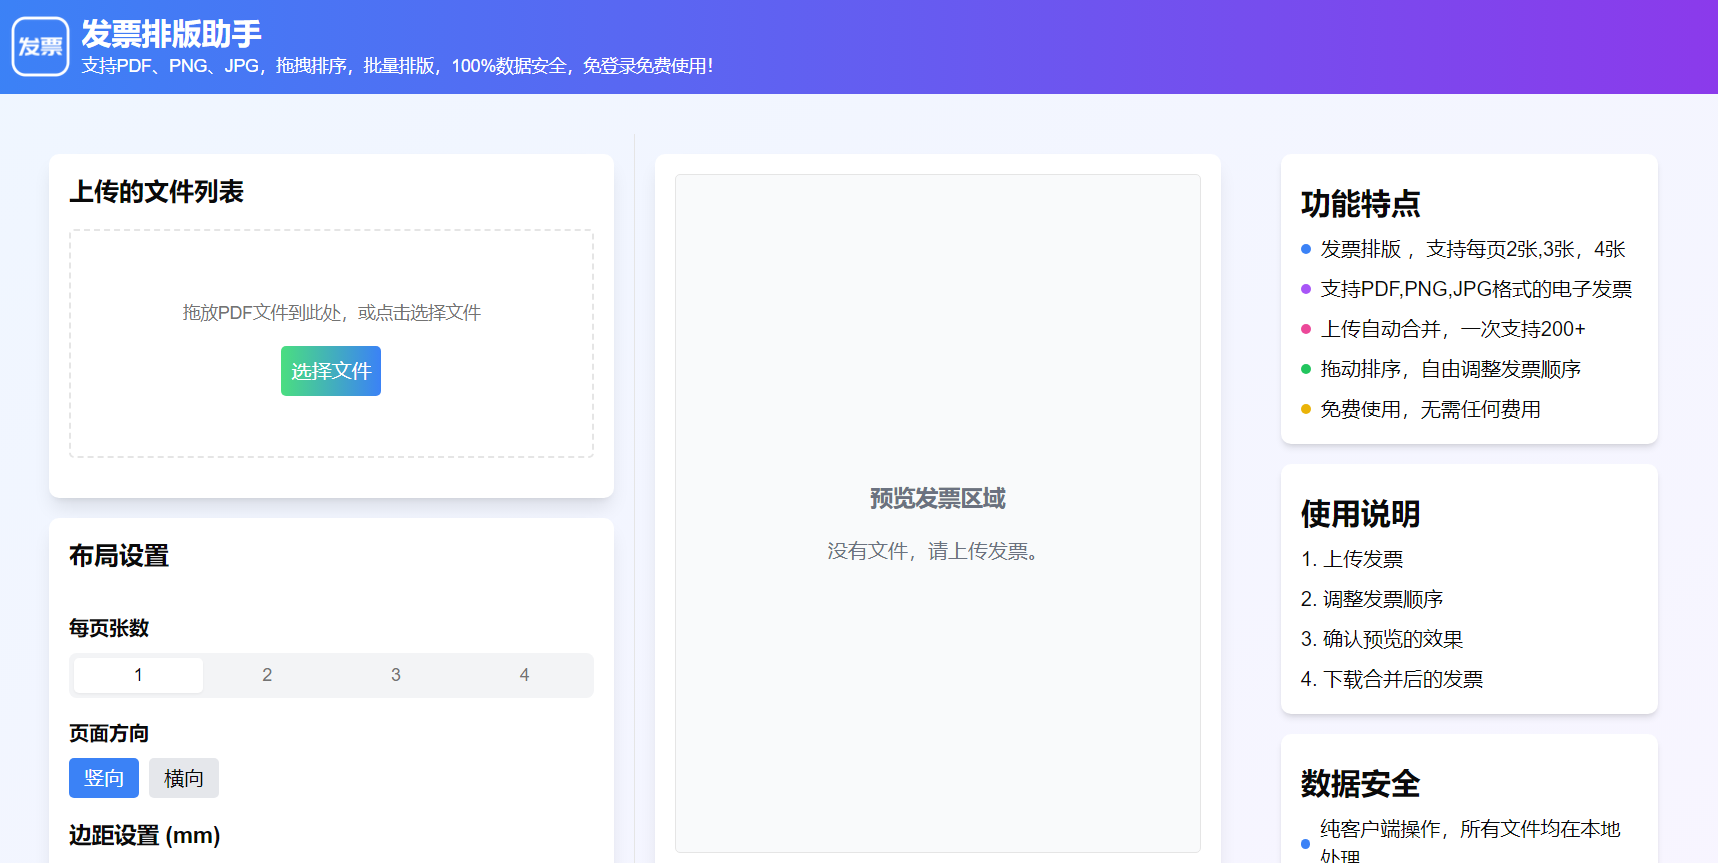Click the 选择文件 upload button
Image resolution: width=1718 pixels, height=863 pixels.
pyautogui.click(x=331, y=371)
